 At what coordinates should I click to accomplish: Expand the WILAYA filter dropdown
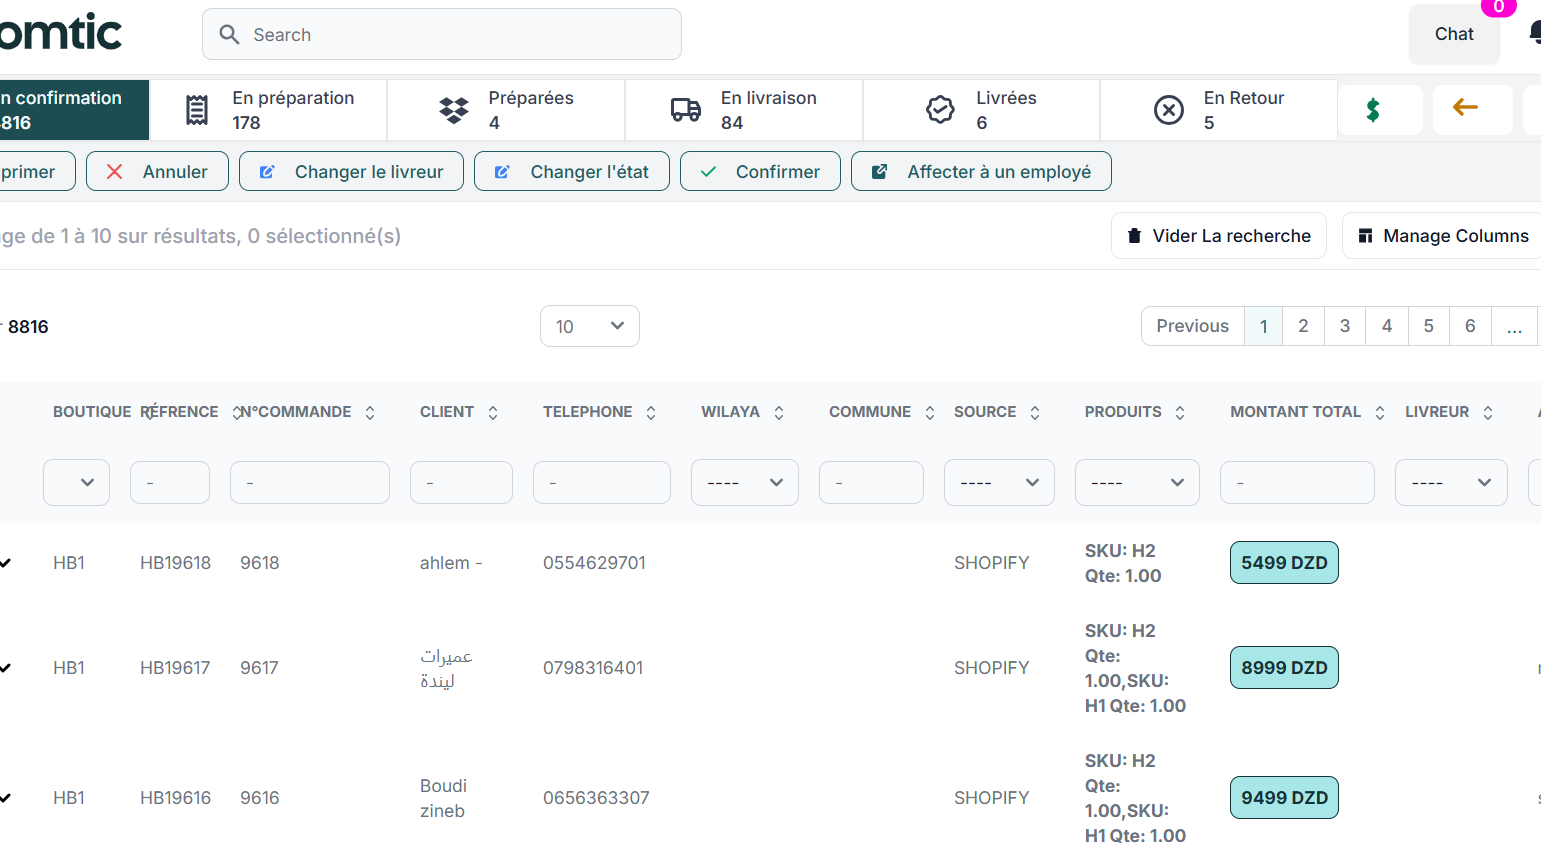click(x=744, y=483)
